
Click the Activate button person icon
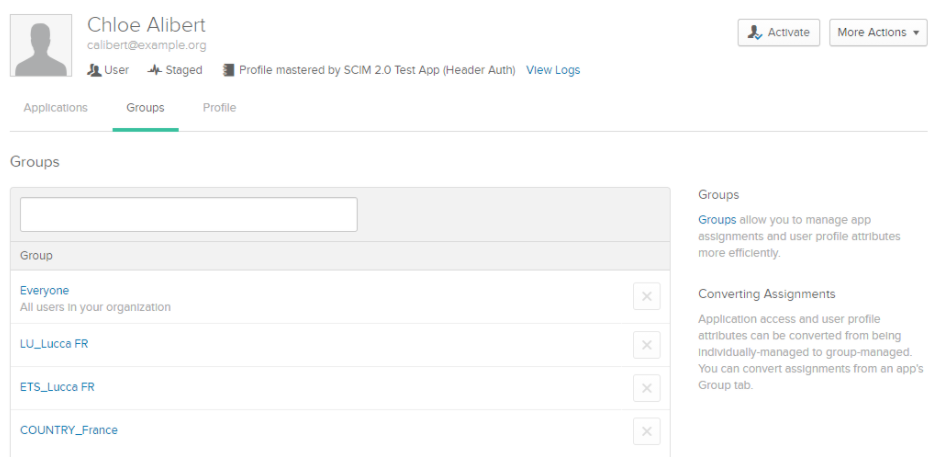755,33
